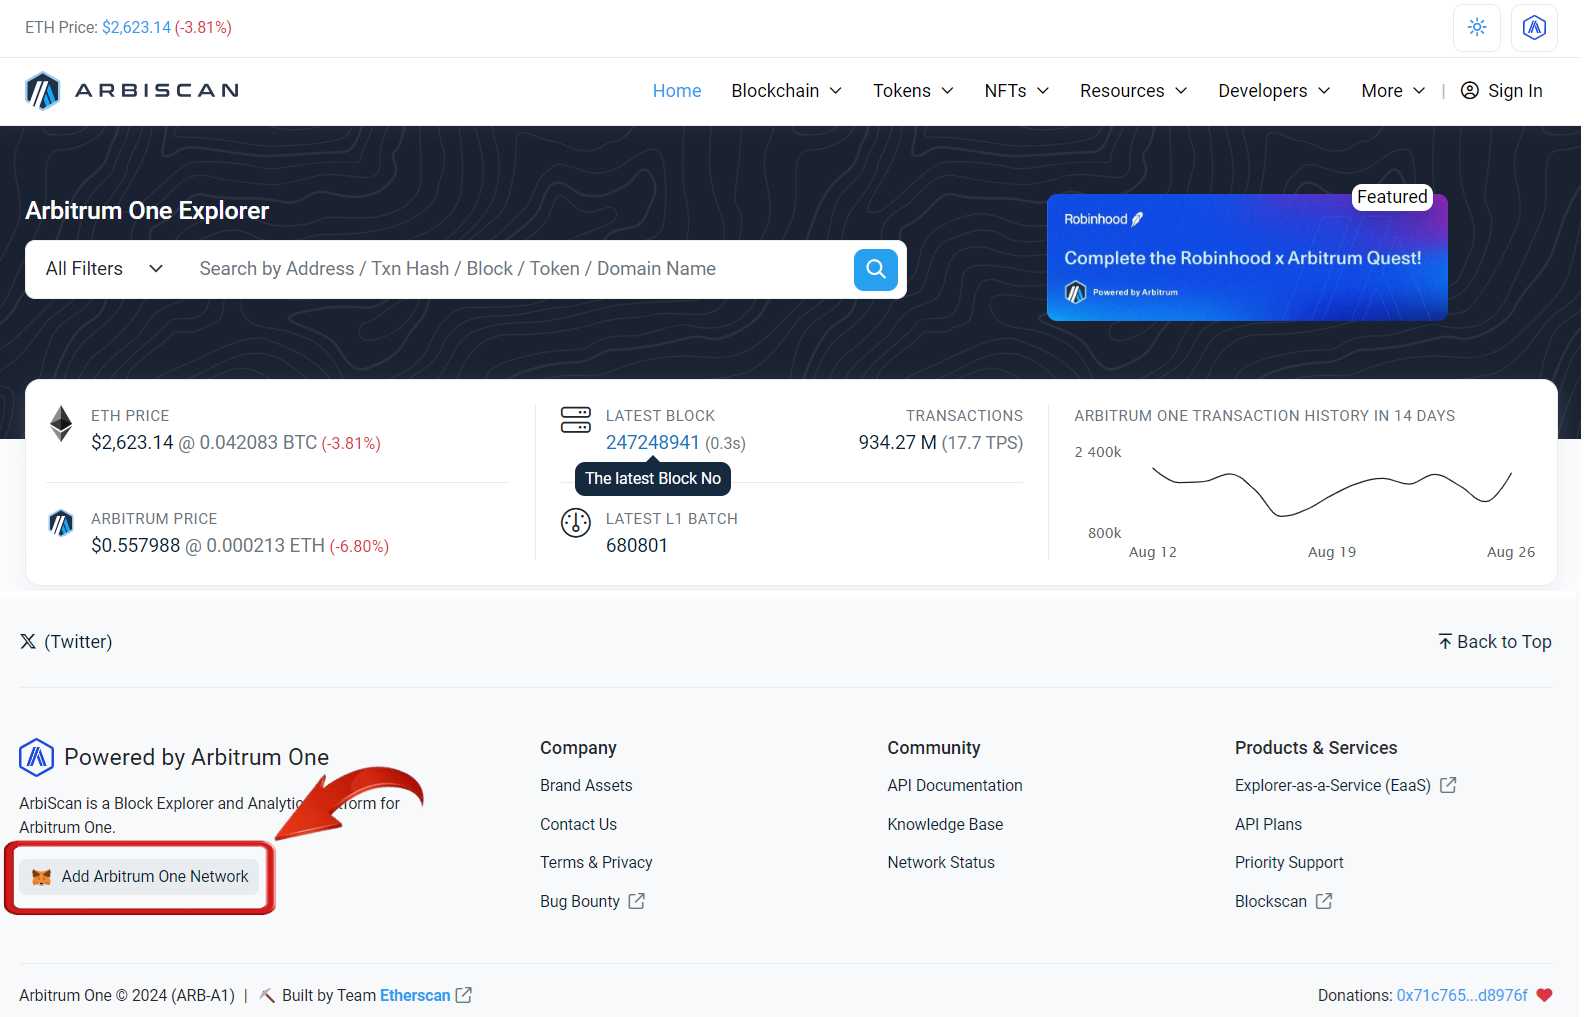1584x1017 pixels.
Task: Open the All Filters dropdown
Action: click(104, 269)
